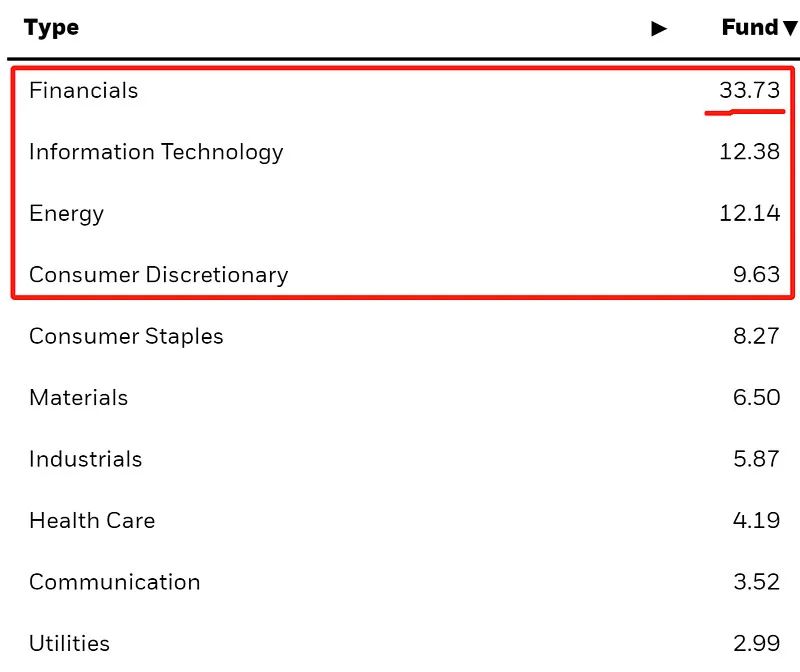Screen dimensions: 800x672
Task: Select the 9.63 Consumer Discretionary value
Action: click(x=756, y=275)
